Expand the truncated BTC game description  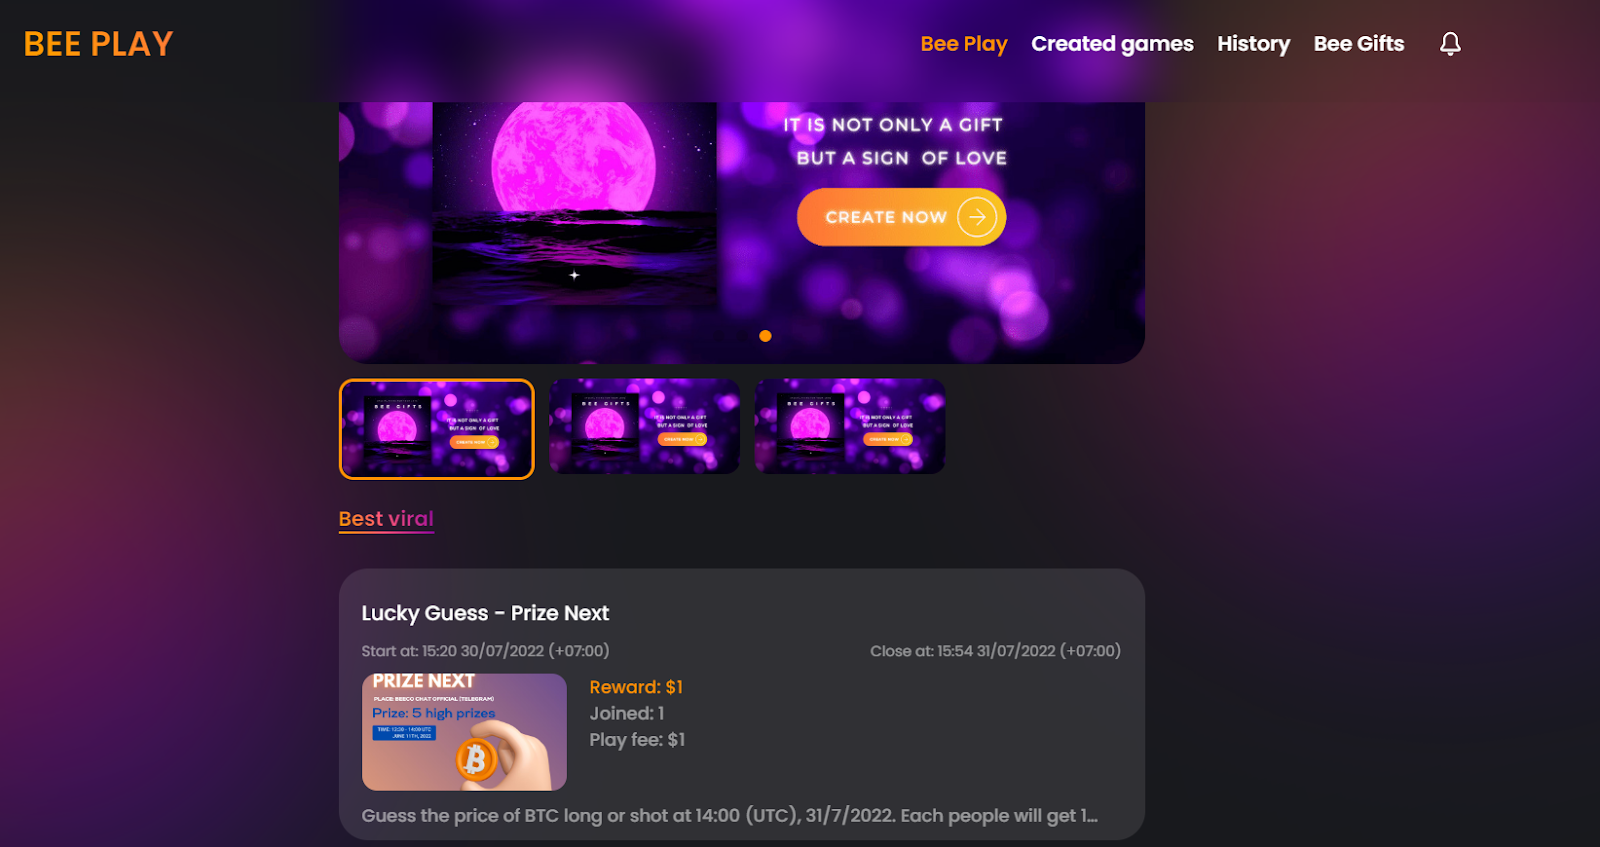point(729,816)
